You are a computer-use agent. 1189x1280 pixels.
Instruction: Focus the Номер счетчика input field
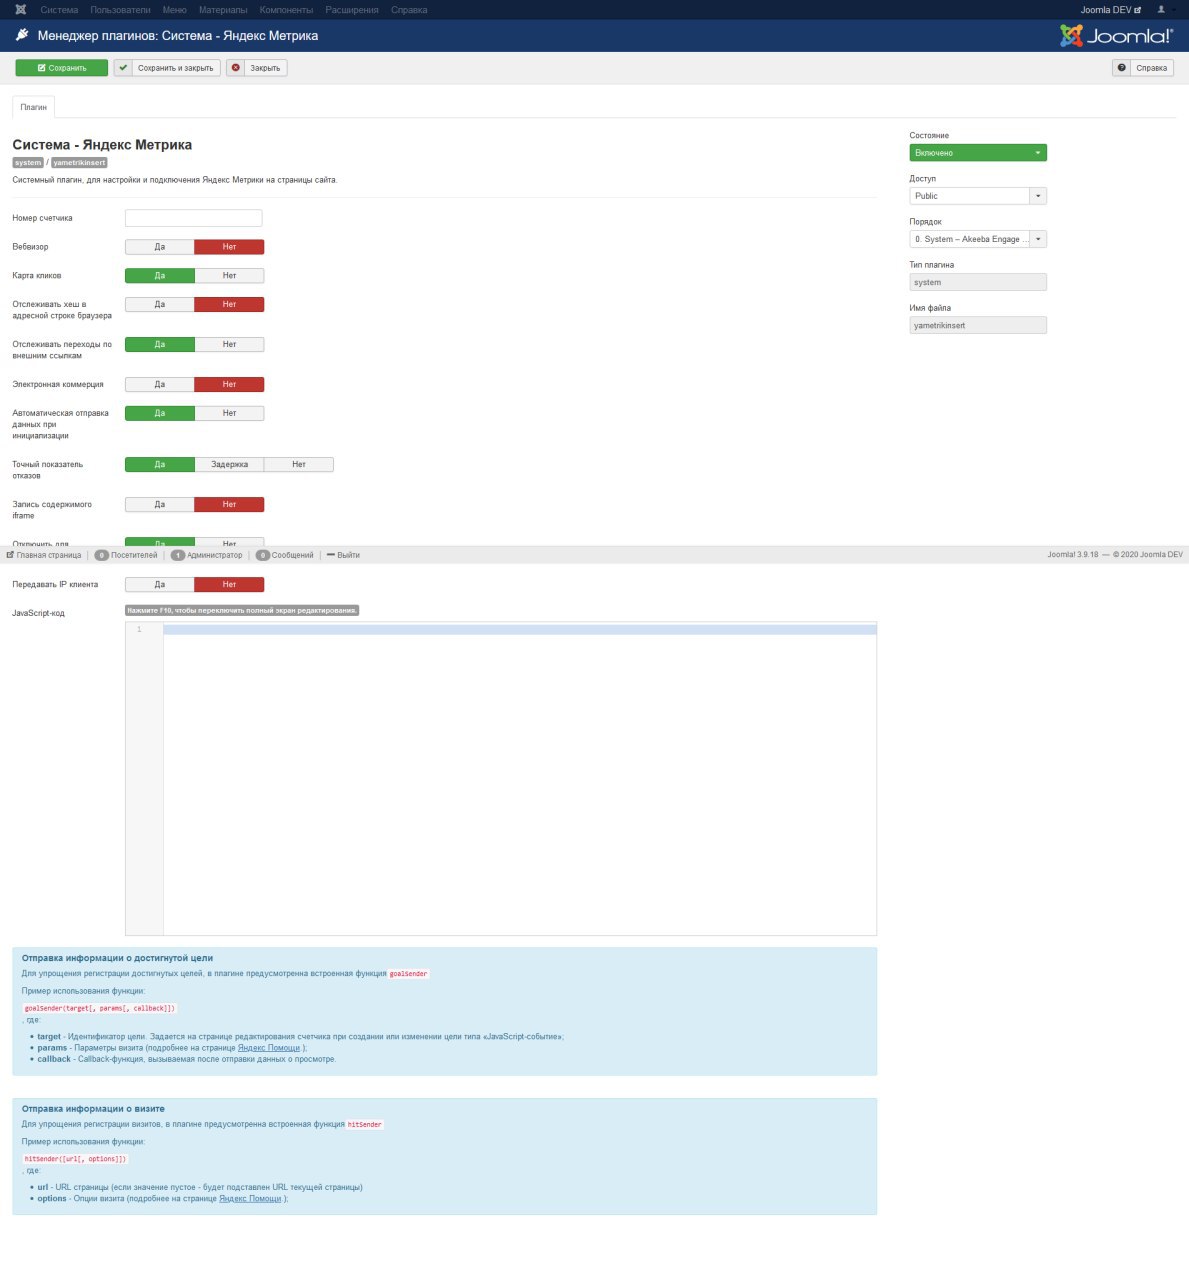pos(193,218)
